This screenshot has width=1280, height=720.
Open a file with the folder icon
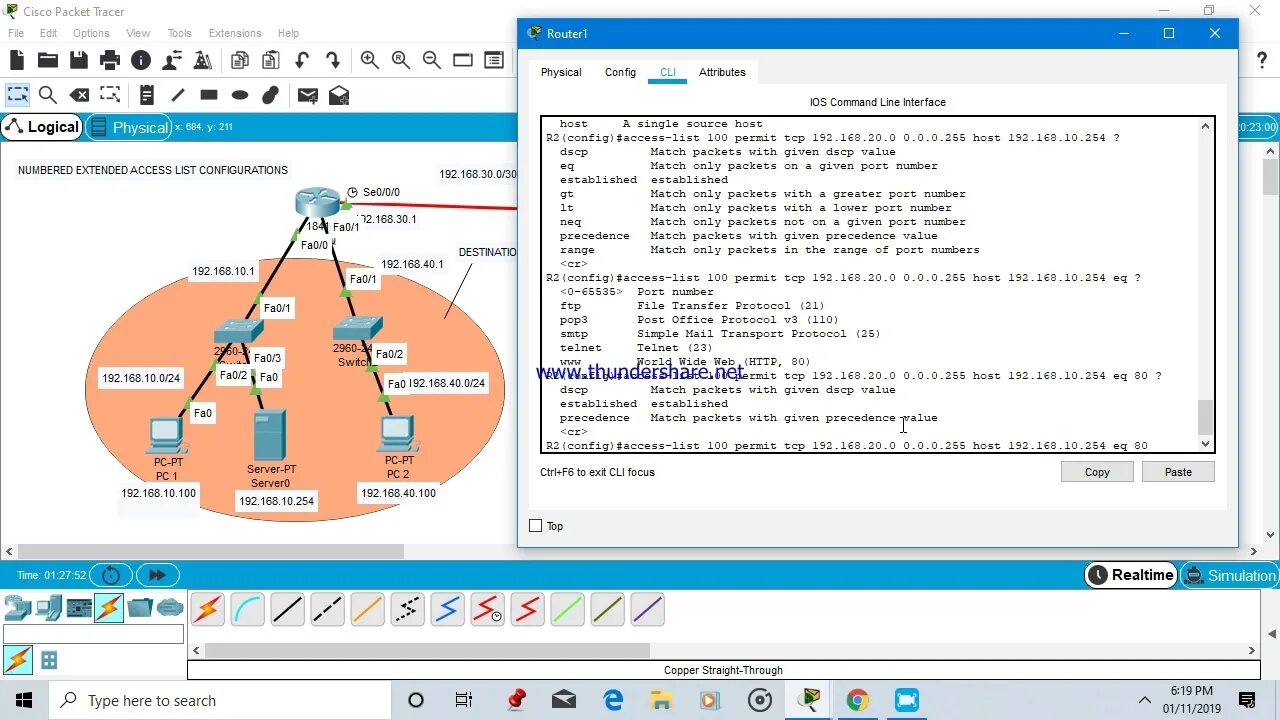tap(47, 60)
